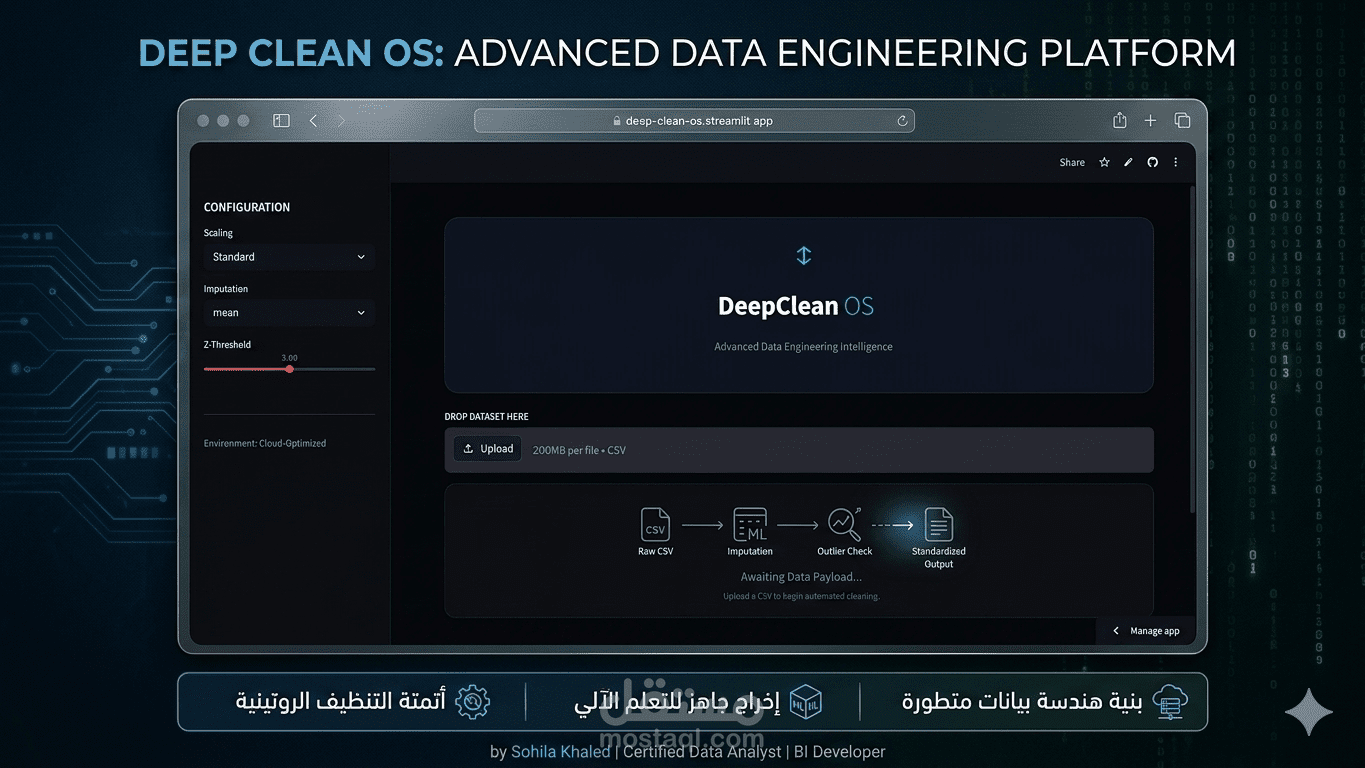Click the Outlier Check magnifier icon
1365x768 pixels.
pos(845,524)
